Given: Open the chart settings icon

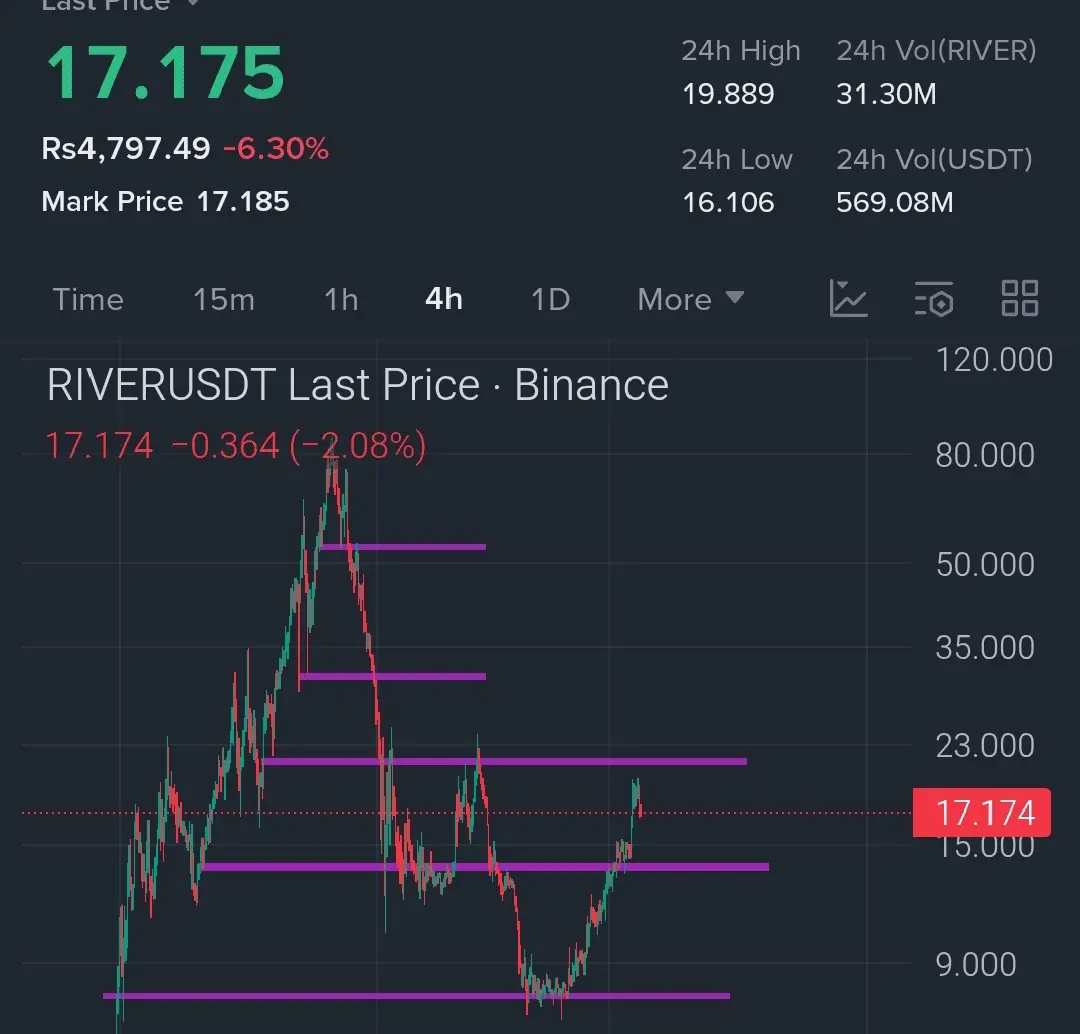Looking at the screenshot, I should tap(934, 298).
